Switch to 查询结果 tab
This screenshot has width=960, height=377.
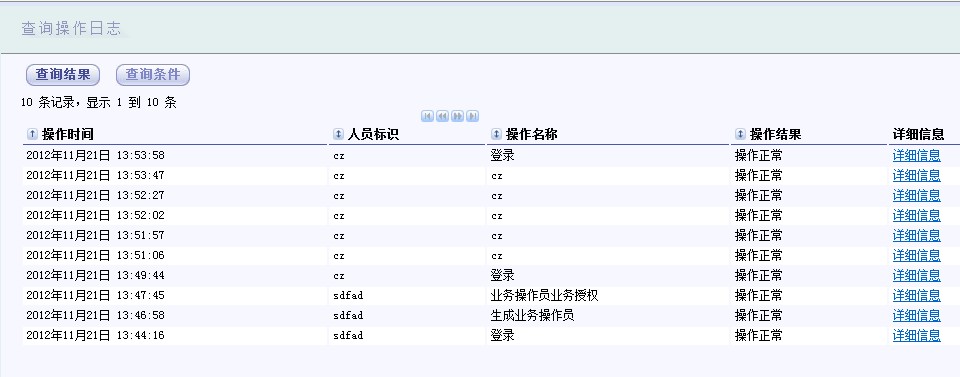click(x=63, y=75)
